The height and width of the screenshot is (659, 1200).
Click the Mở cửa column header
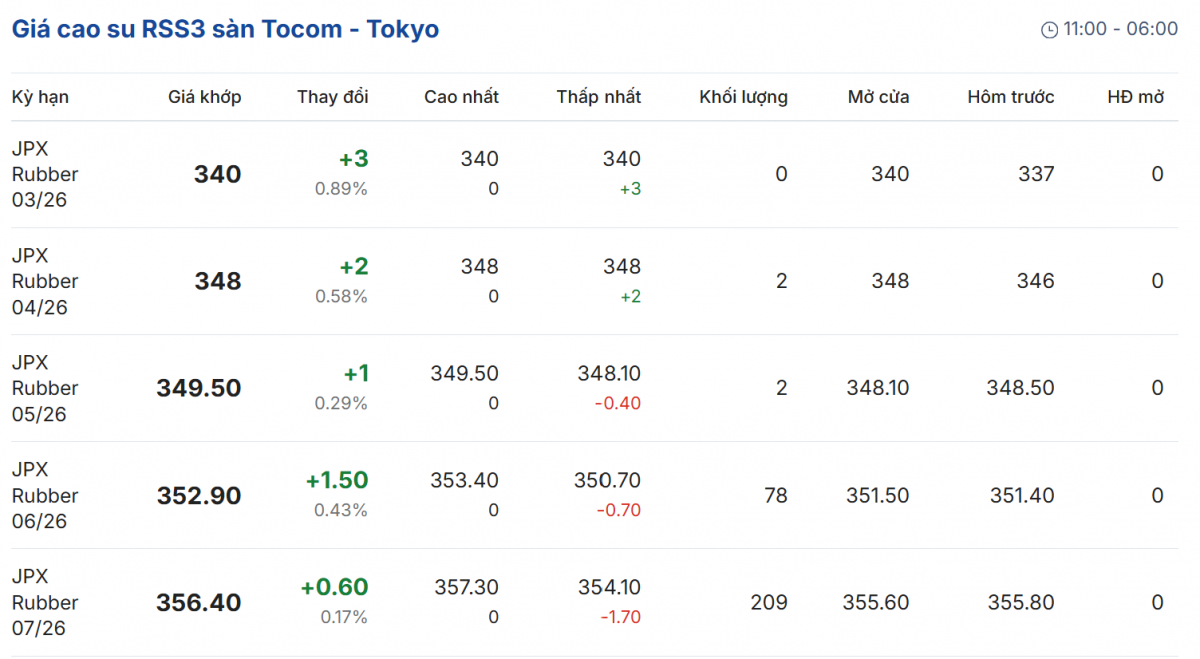click(x=878, y=97)
